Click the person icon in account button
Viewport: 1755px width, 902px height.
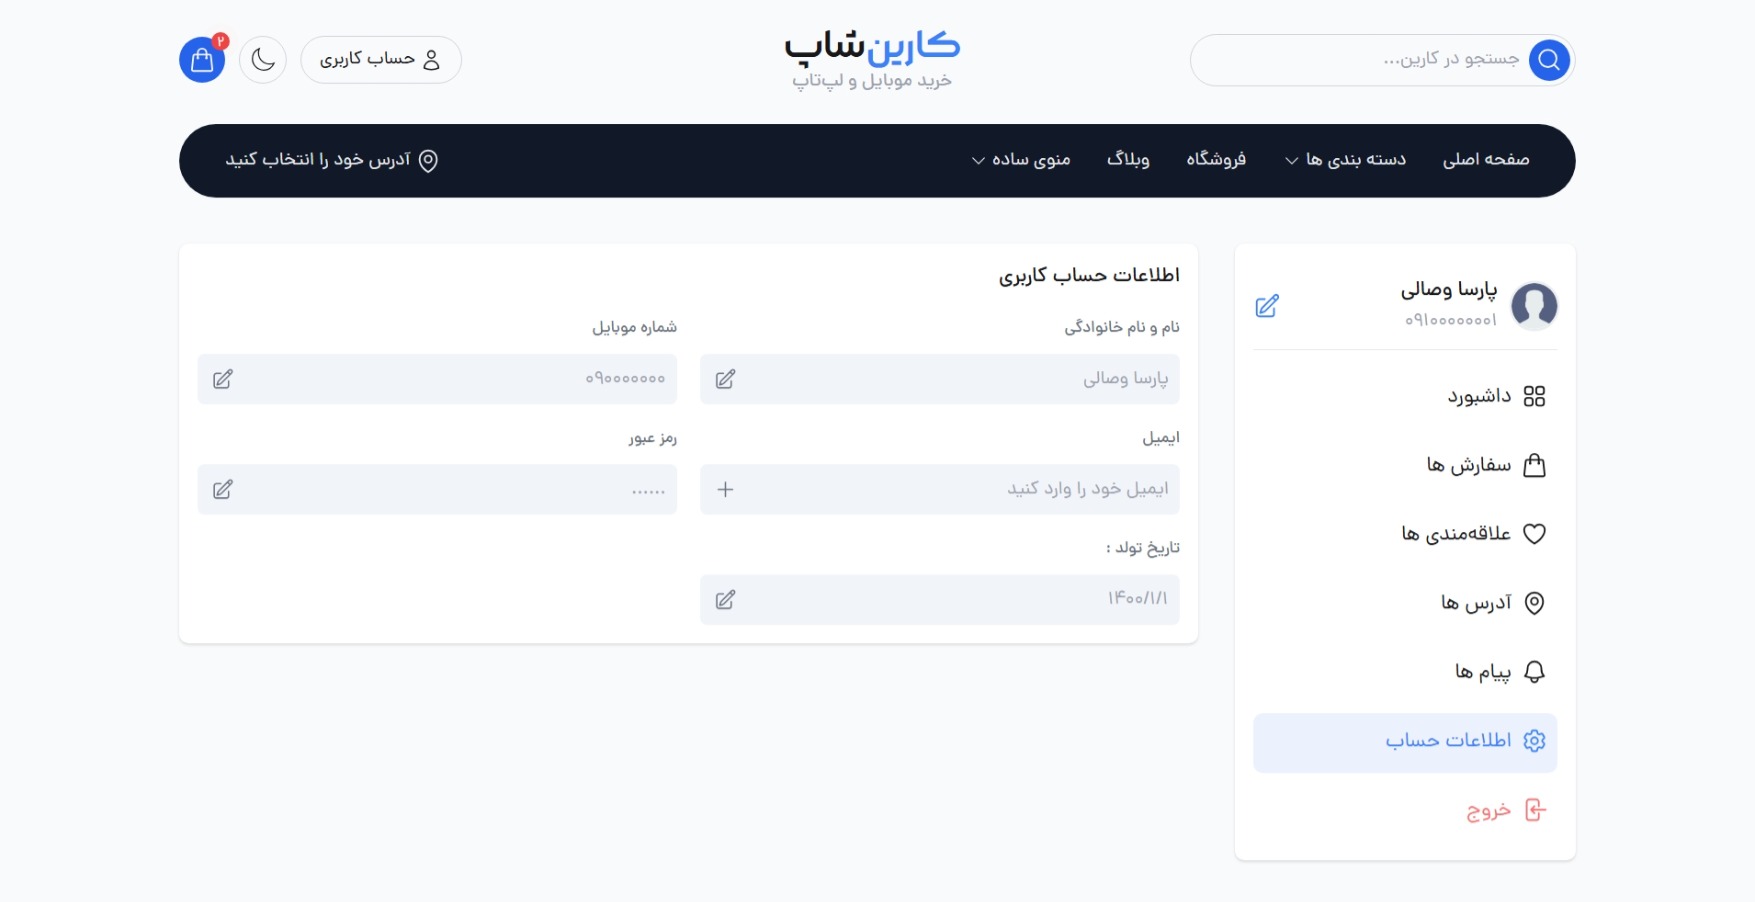tap(431, 60)
